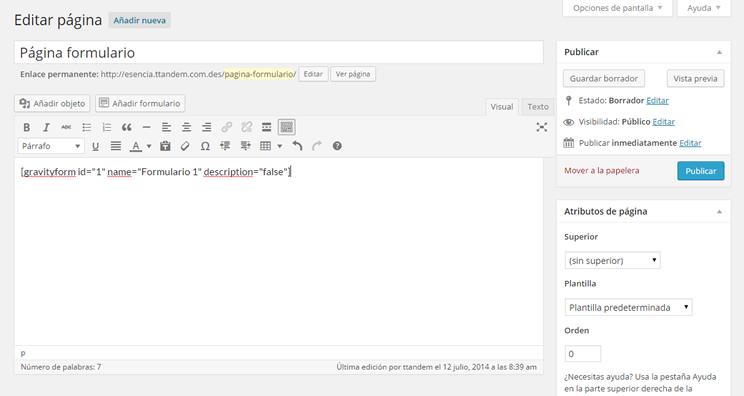The image size is (744, 396).
Task: Align text to the left
Action: pos(166,127)
